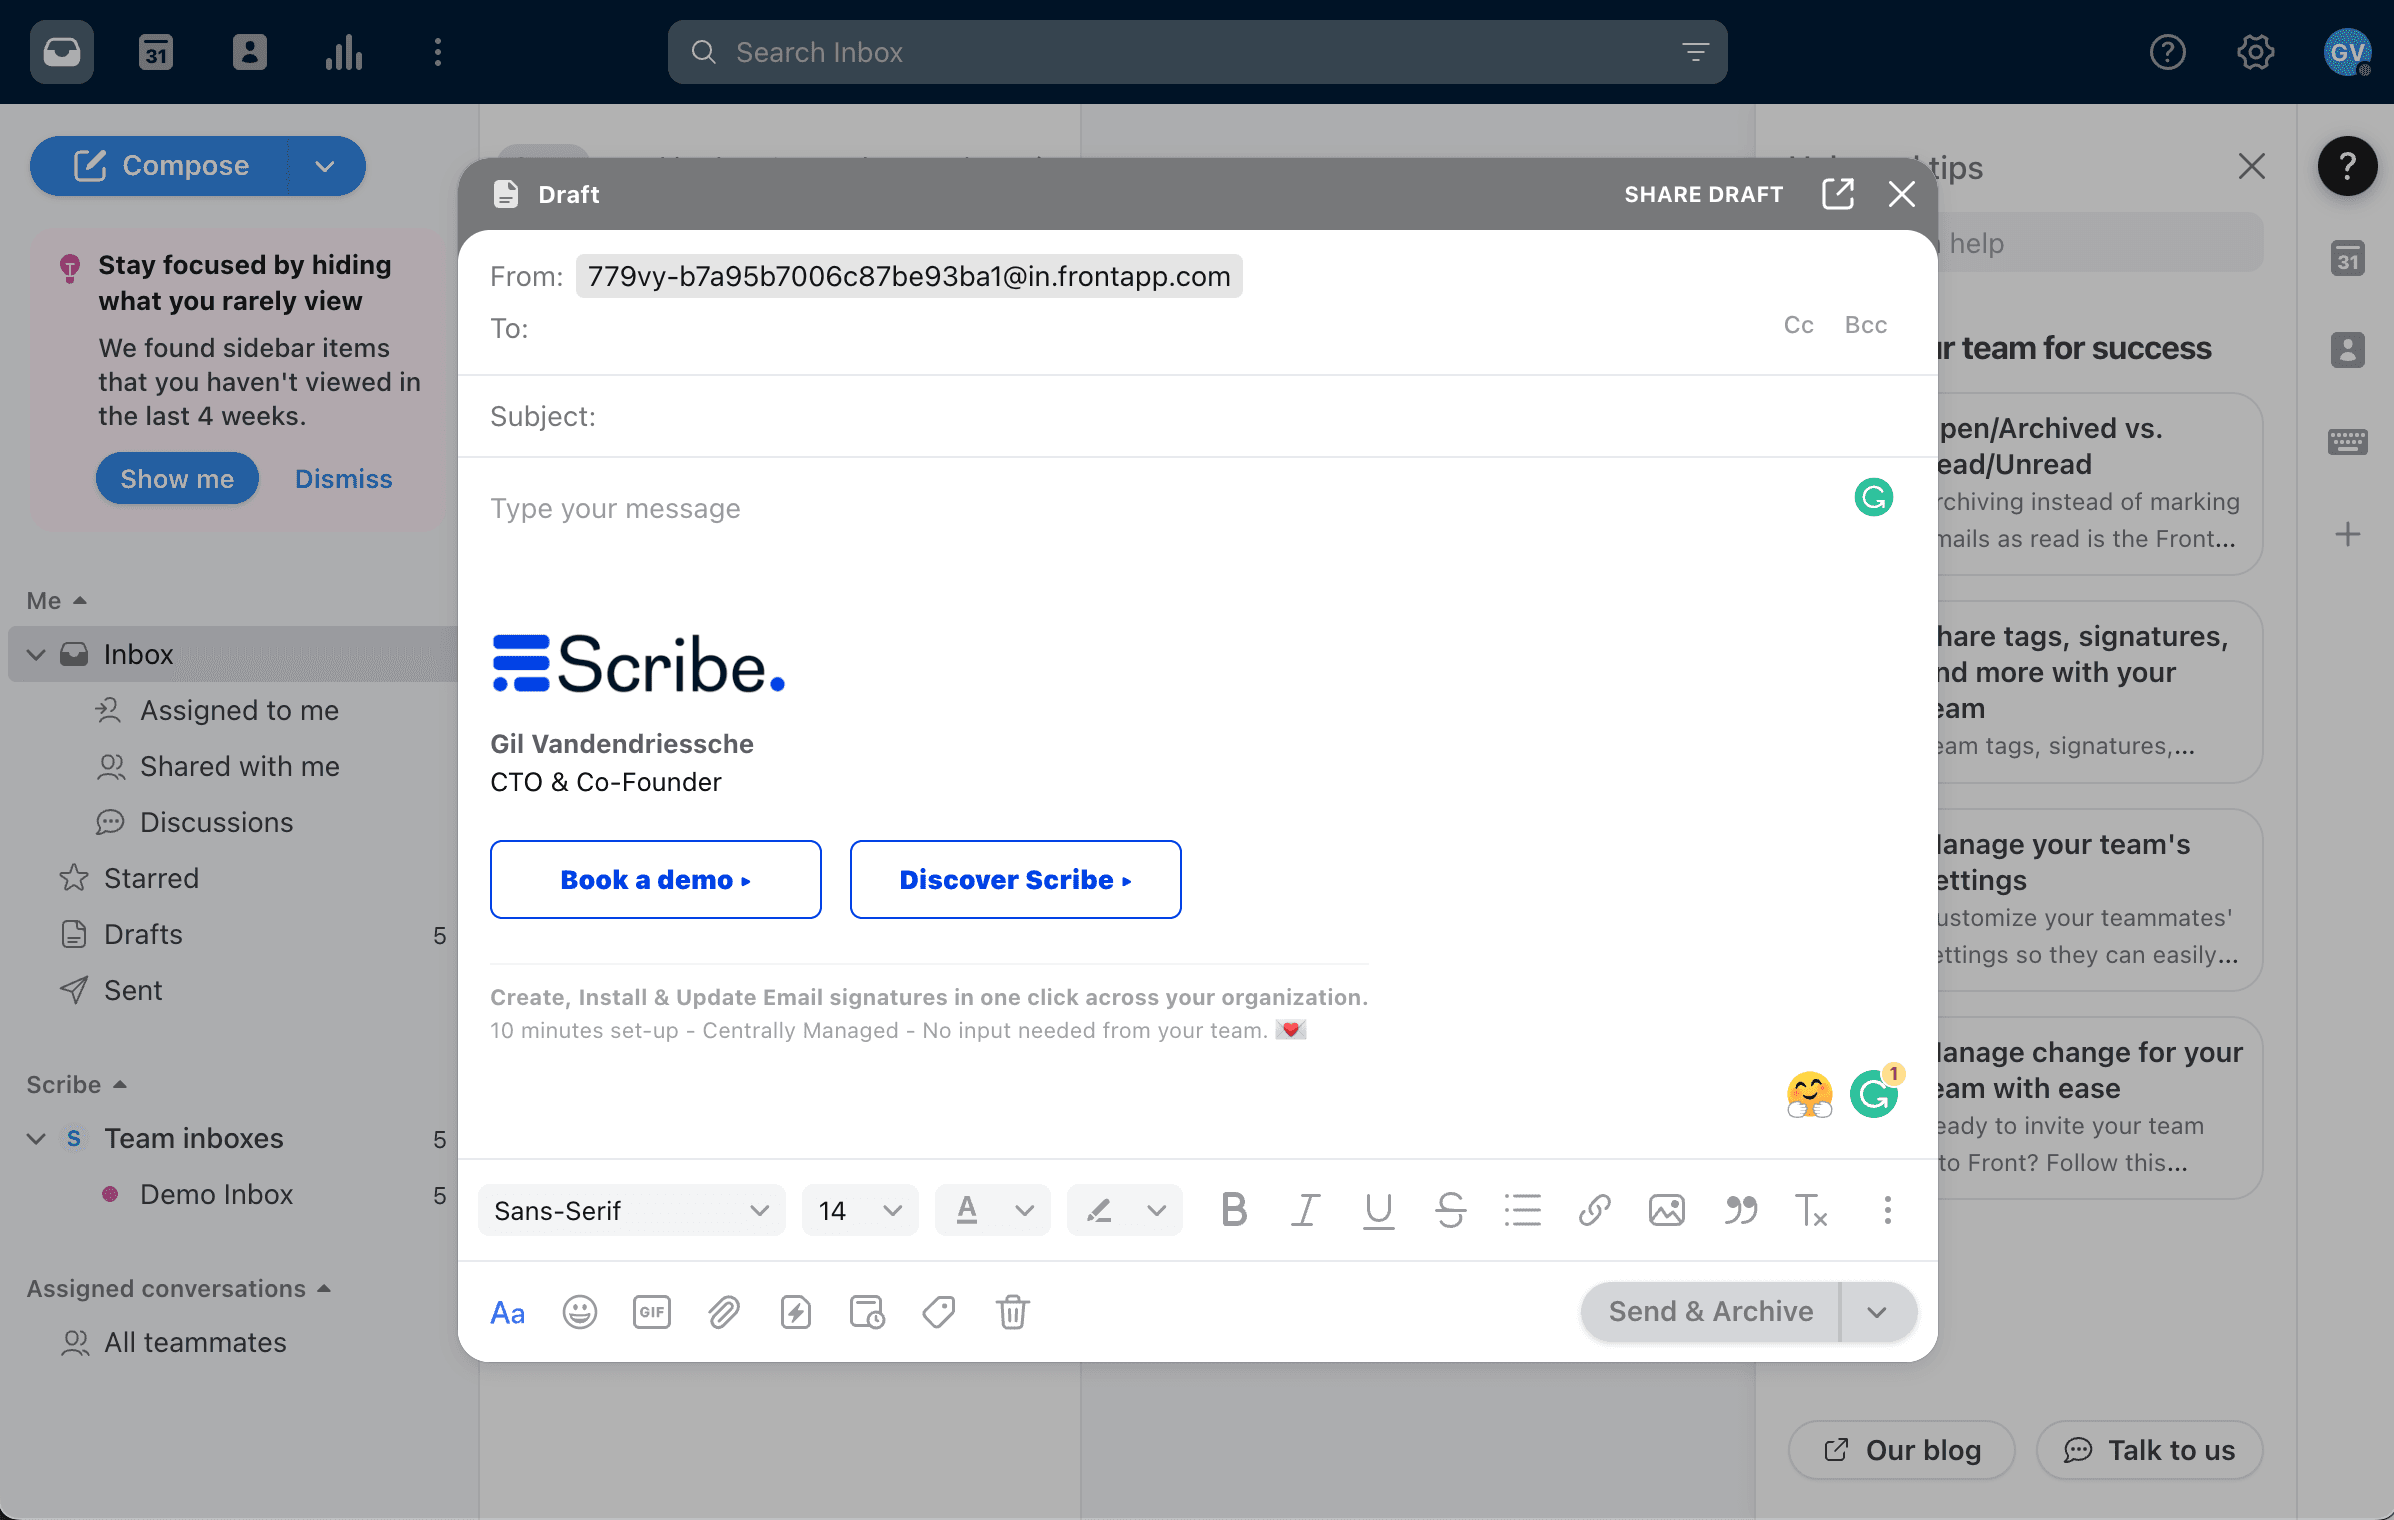
Task: Open the Sans-Serif font dropdown
Action: 632,1210
